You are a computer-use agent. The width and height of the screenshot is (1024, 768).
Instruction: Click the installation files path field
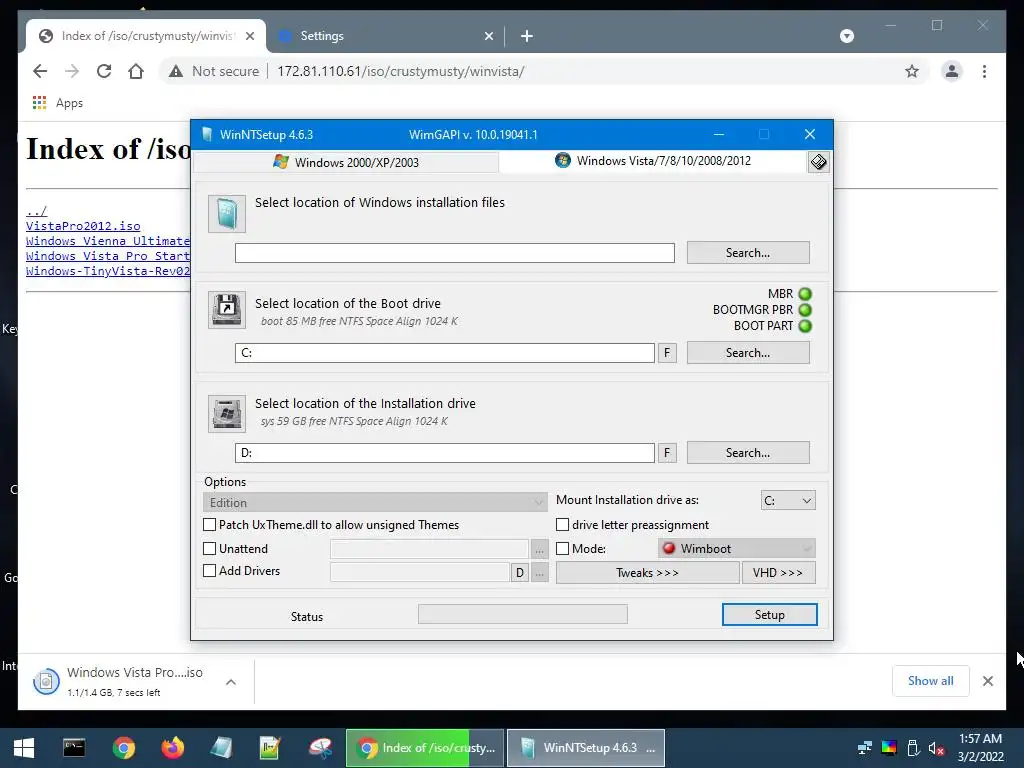pyautogui.click(x=455, y=253)
